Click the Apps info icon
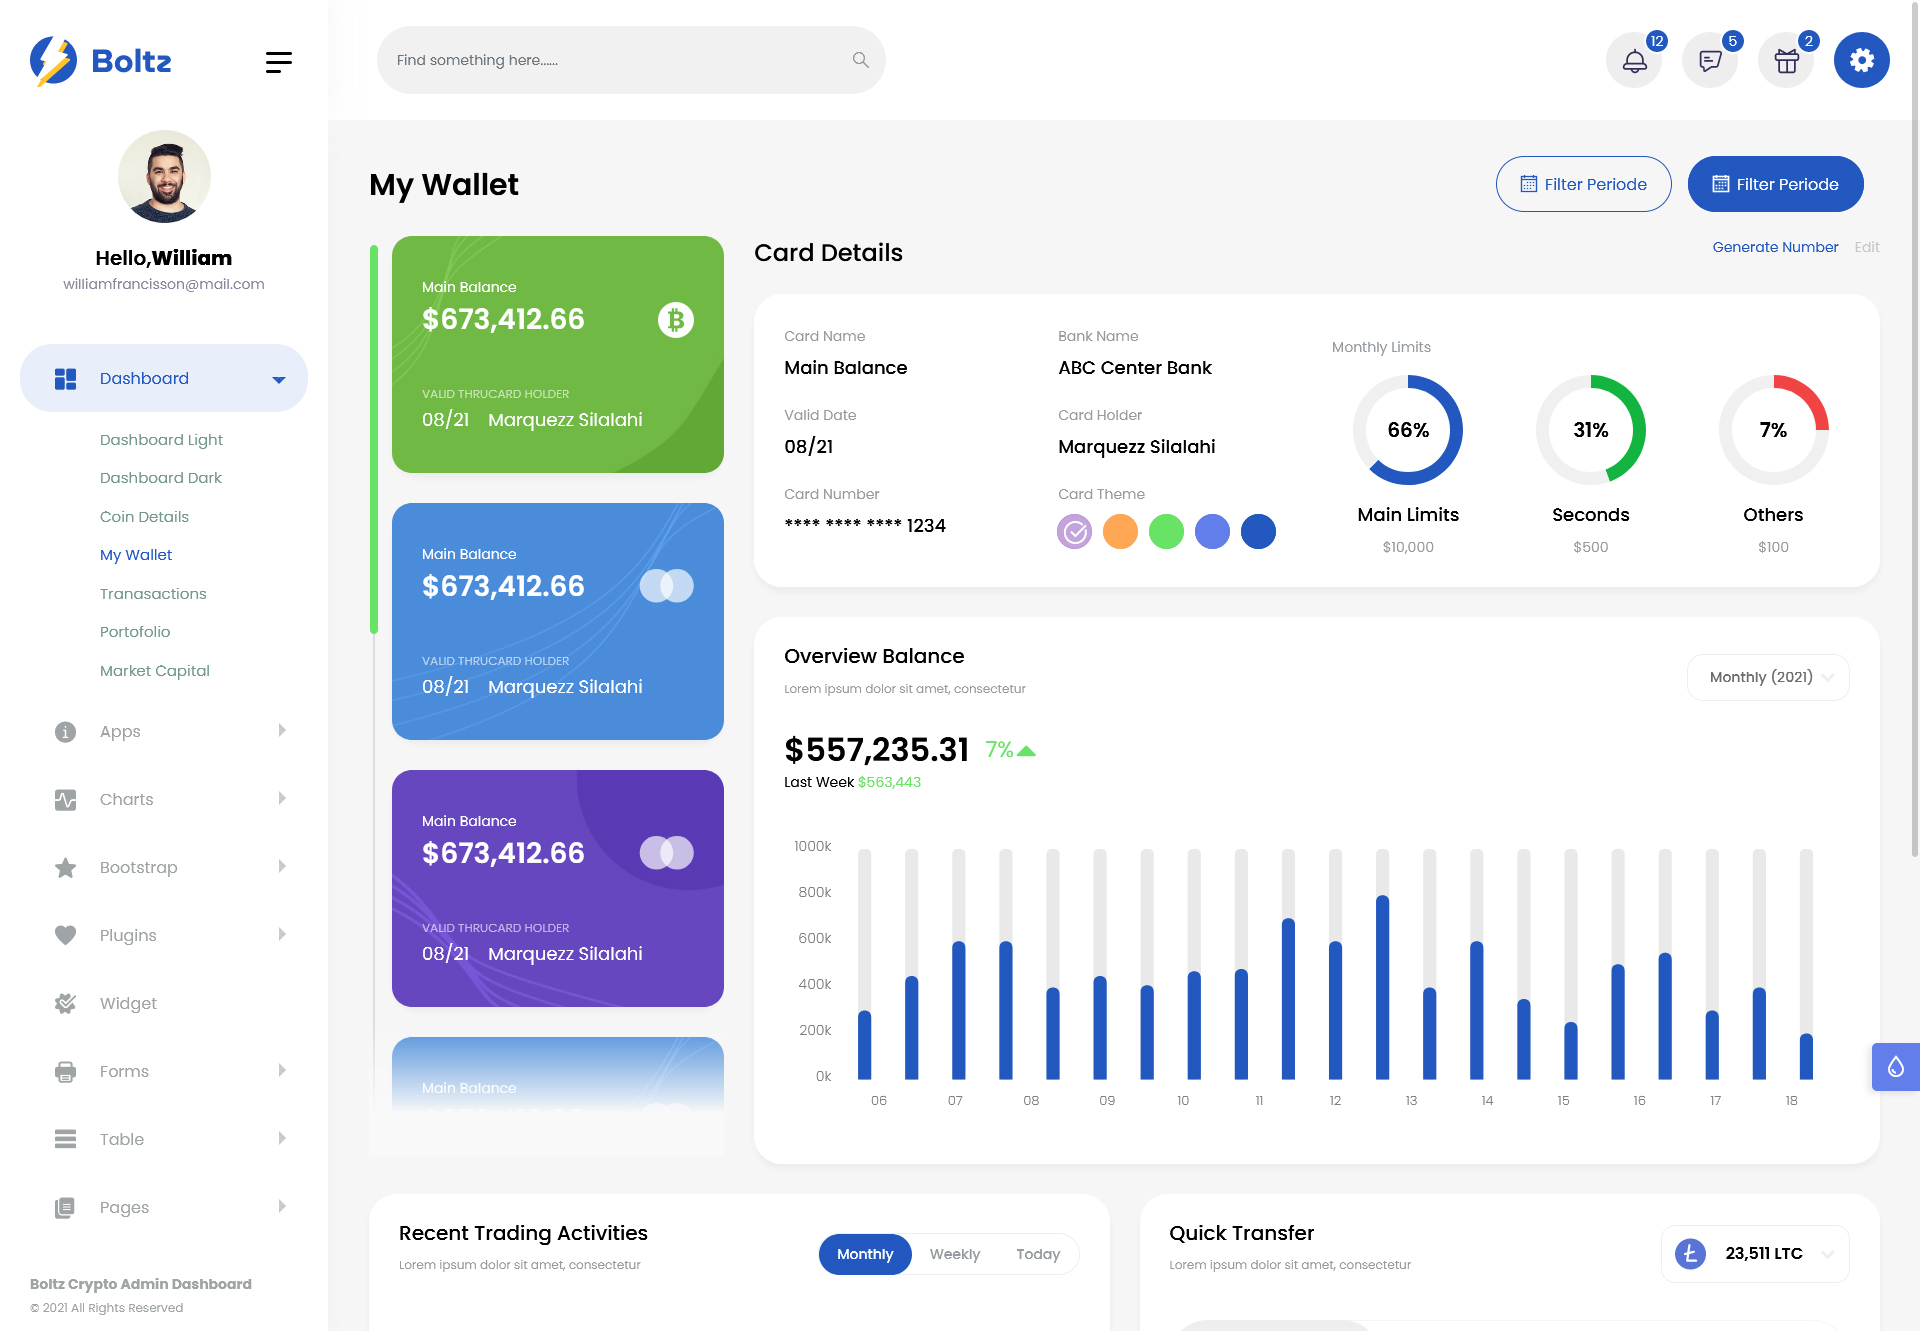Viewport: 1920px width, 1331px height. tap(66, 732)
